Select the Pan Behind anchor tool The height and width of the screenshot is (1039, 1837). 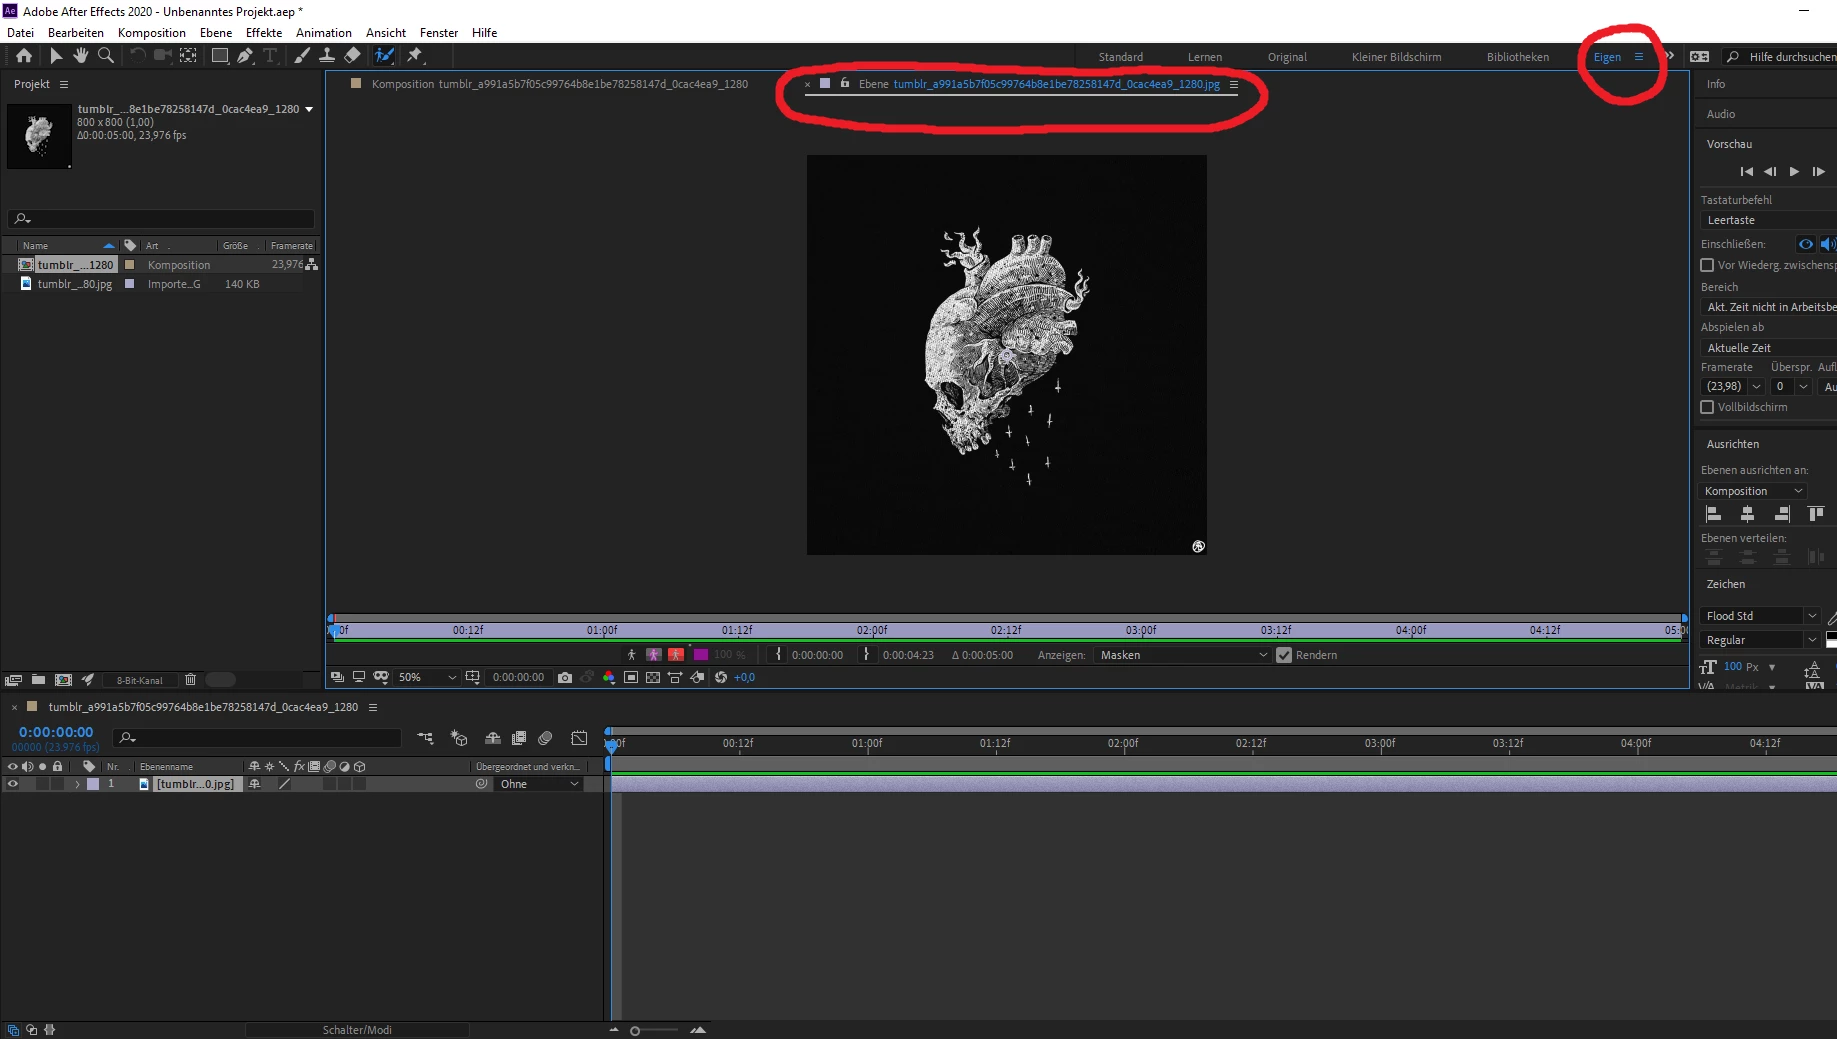click(188, 56)
